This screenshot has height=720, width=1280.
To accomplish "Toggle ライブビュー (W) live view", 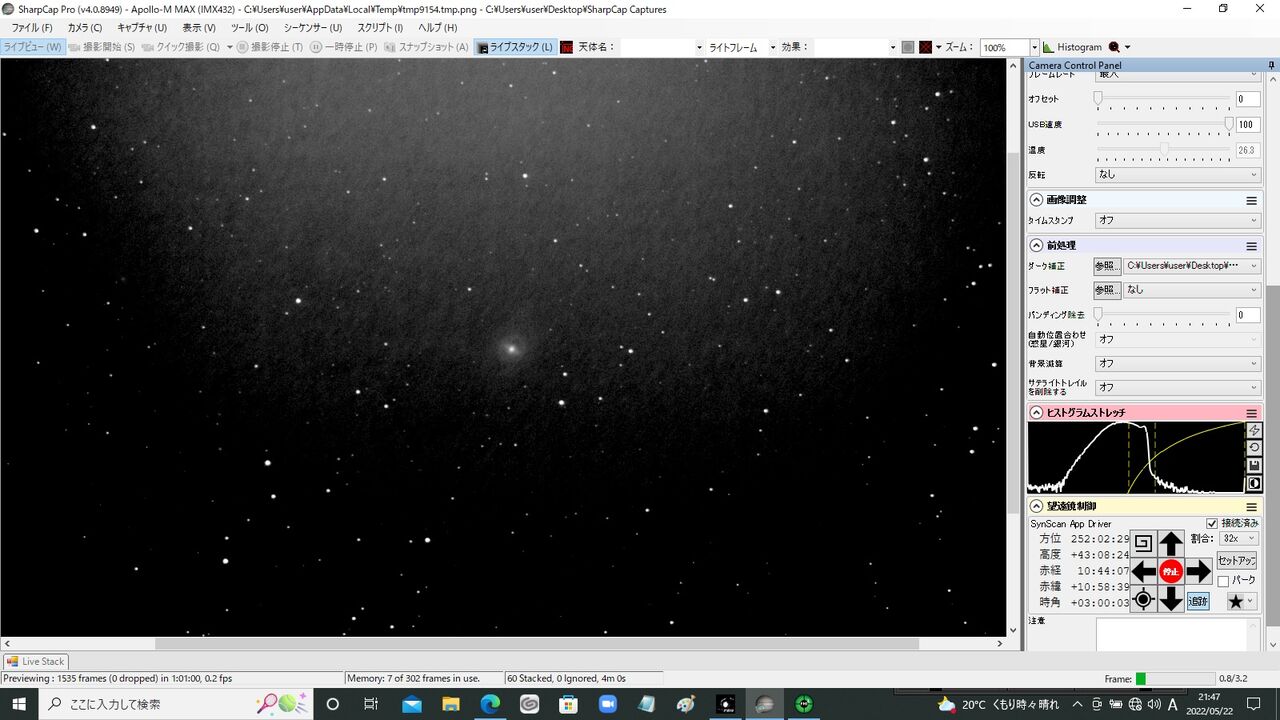I will click(33, 47).
